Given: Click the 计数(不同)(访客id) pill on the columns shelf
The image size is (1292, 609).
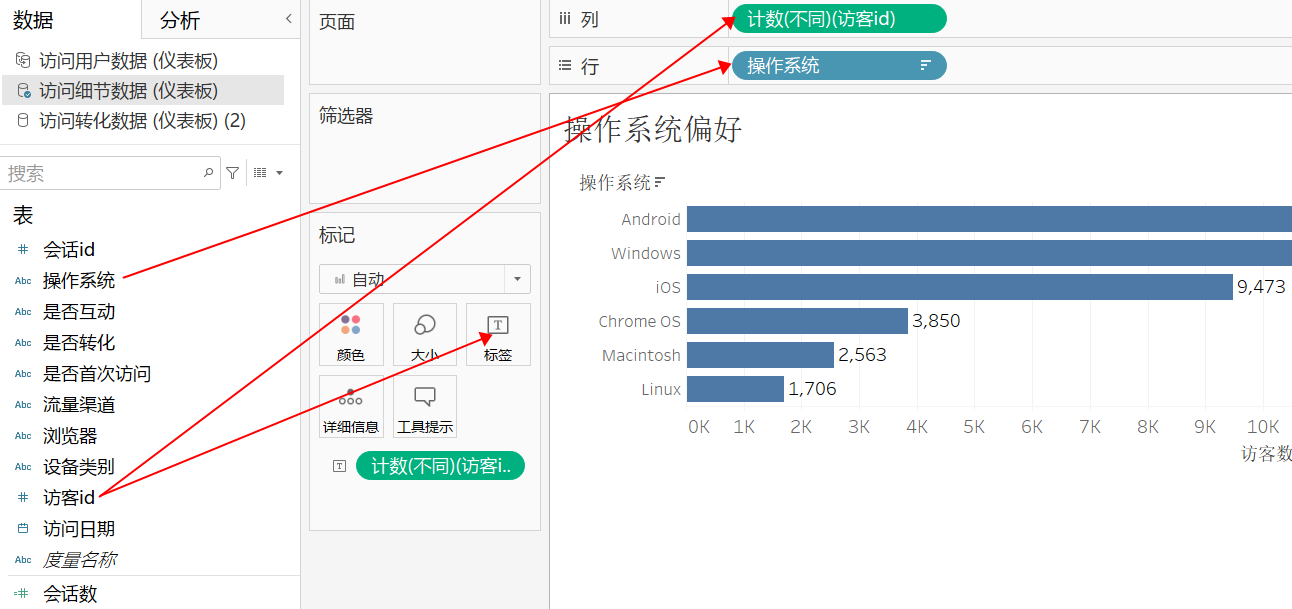Looking at the screenshot, I should point(839,18).
